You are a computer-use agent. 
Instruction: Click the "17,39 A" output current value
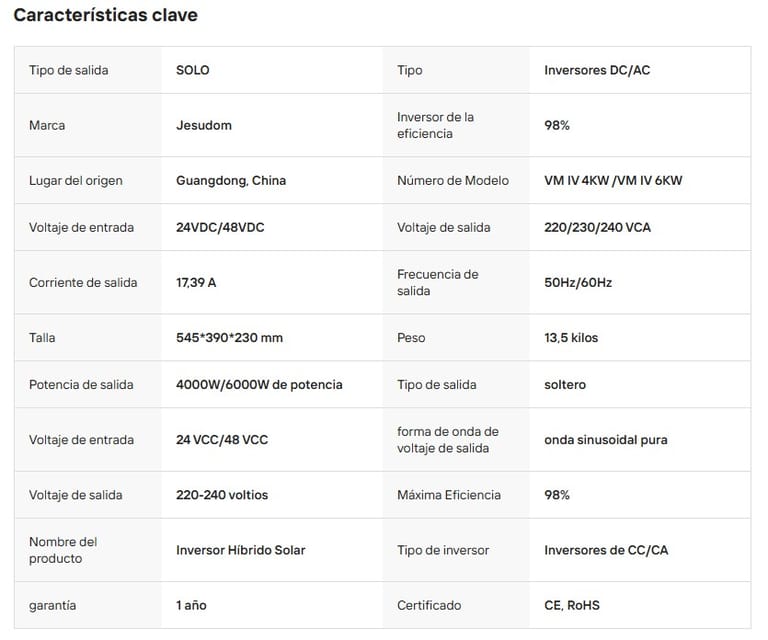(196, 282)
